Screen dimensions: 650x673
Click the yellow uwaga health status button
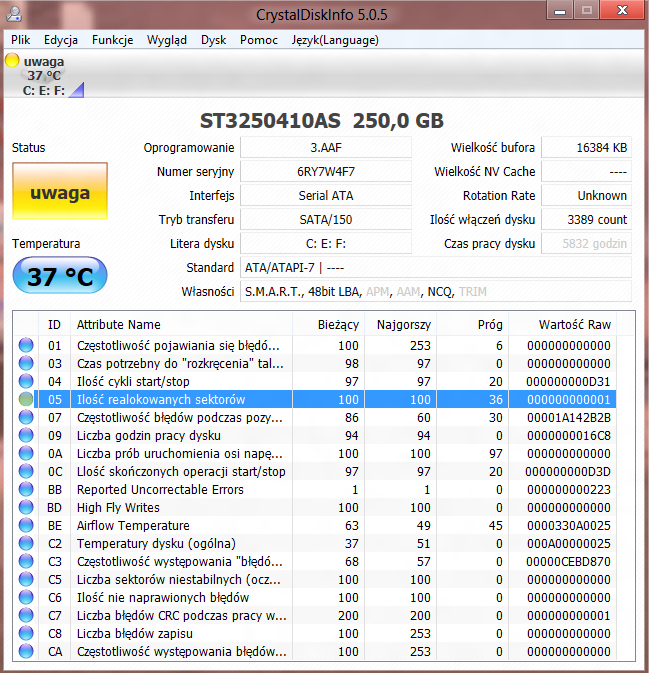(60, 191)
